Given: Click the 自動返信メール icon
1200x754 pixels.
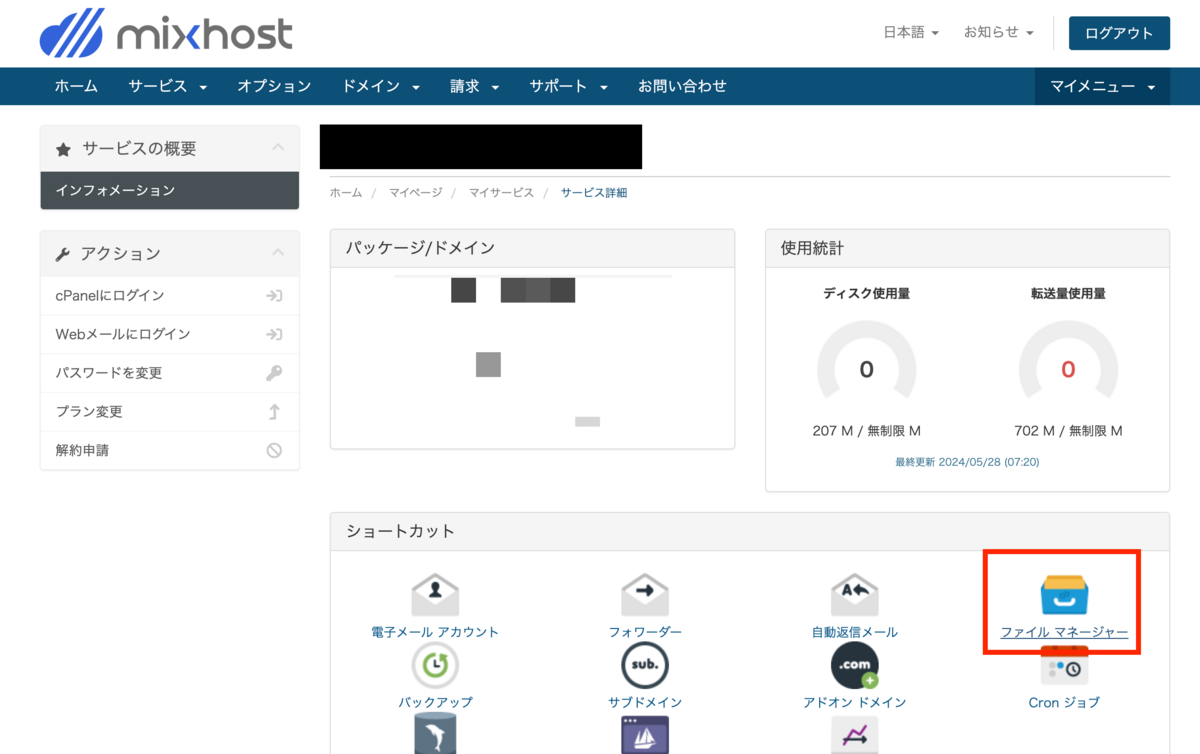Looking at the screenshot, I should [x=854, y=592].
